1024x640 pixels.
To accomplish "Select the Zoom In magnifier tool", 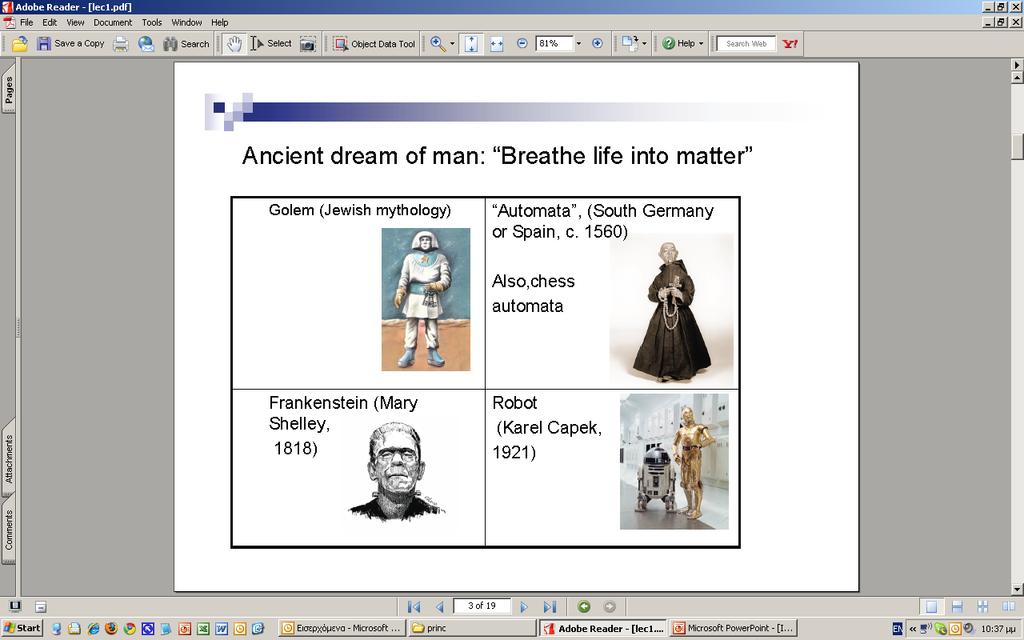I will pyautogui.click(x=438, y=44).
